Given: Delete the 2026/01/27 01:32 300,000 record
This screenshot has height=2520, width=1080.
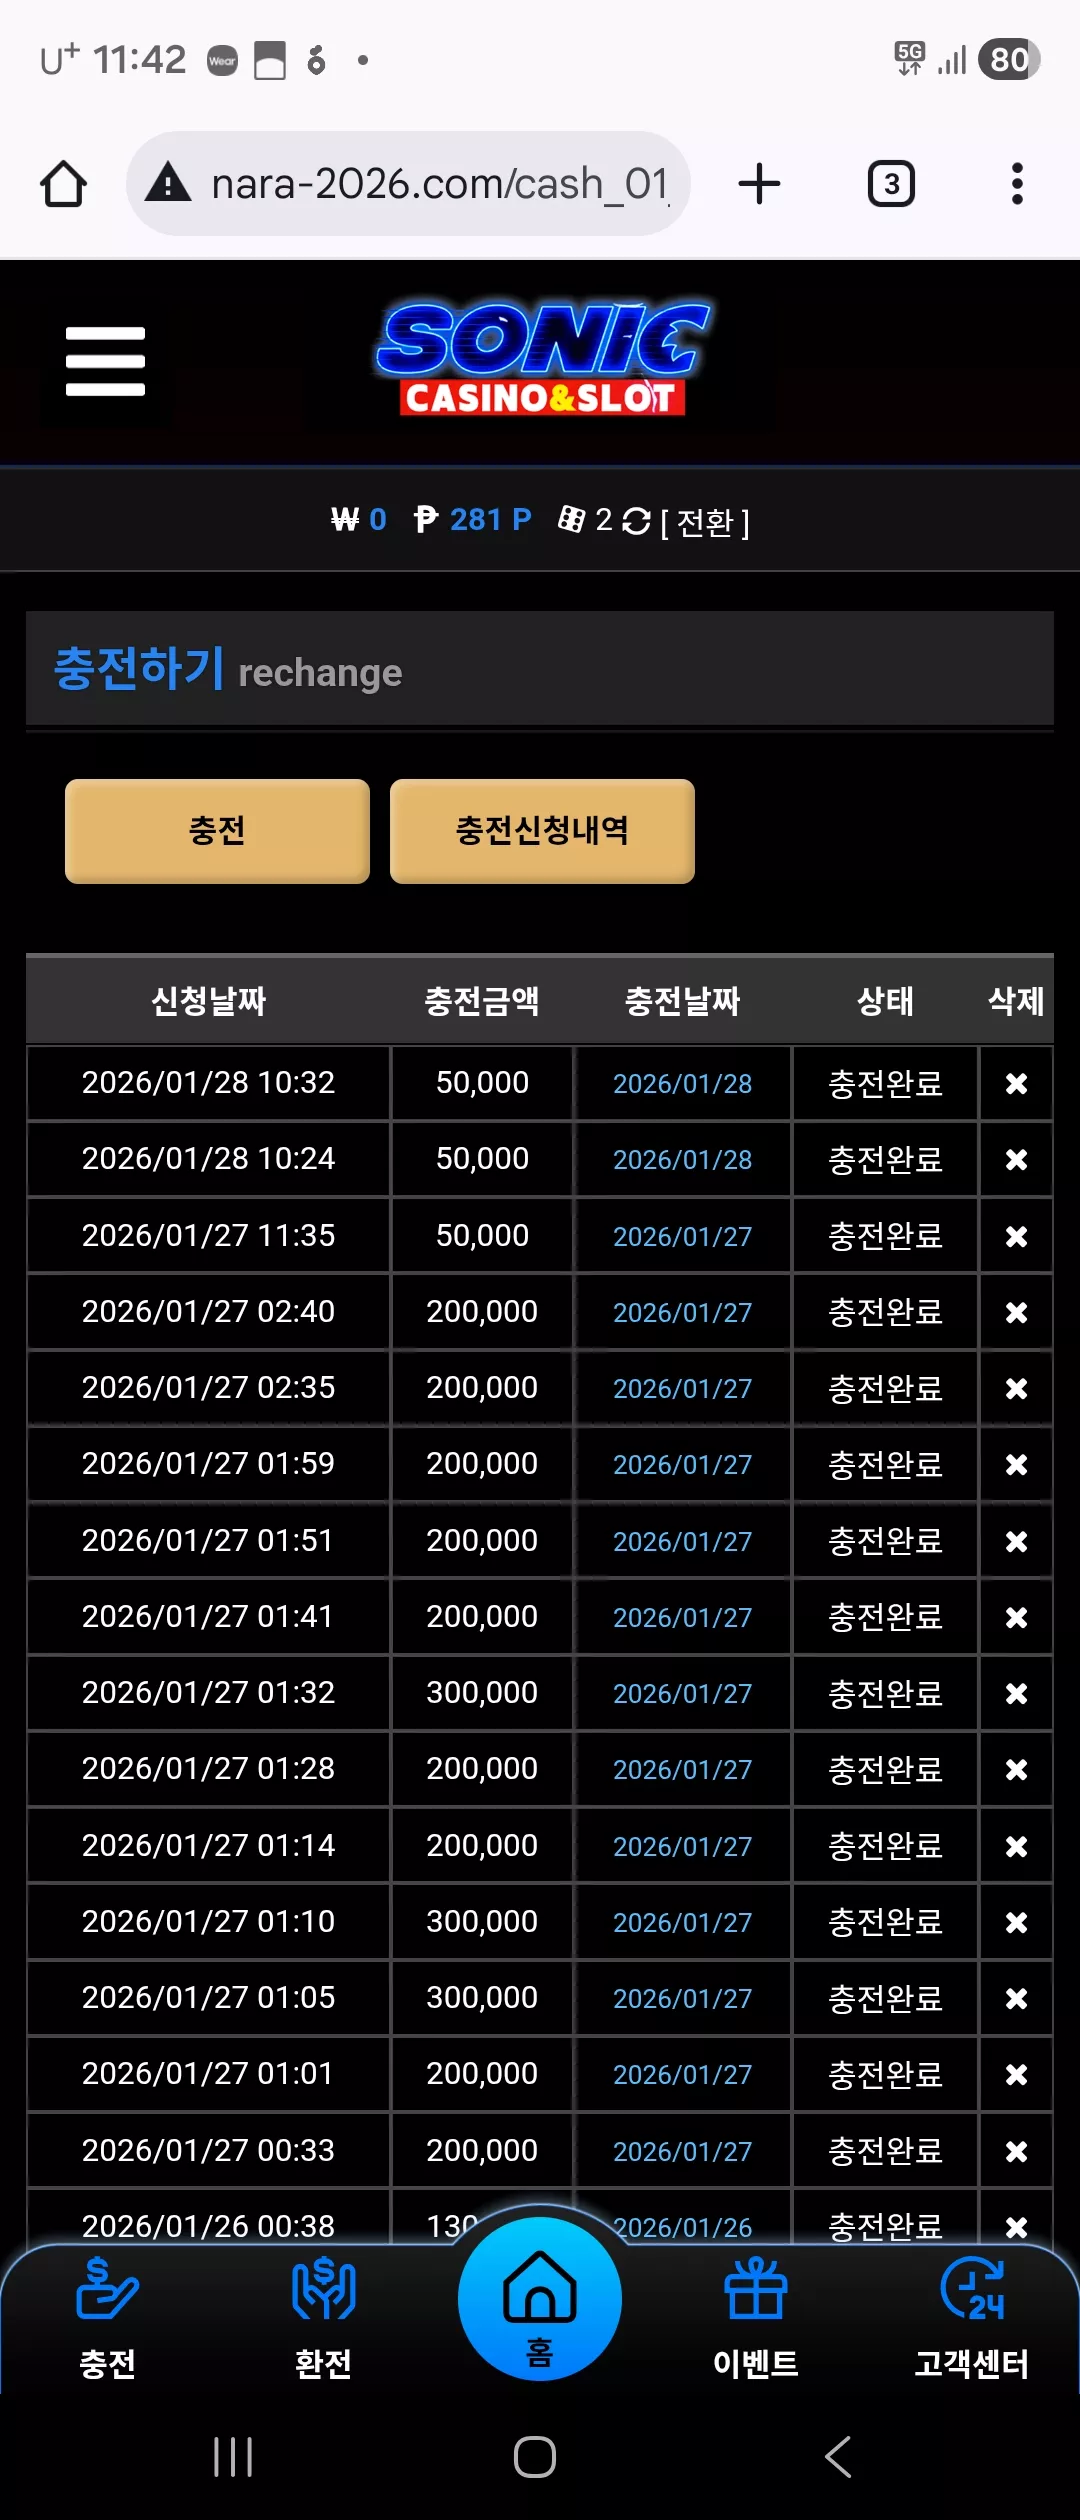Looking at the screenshot, I should coord(1016,1694).
